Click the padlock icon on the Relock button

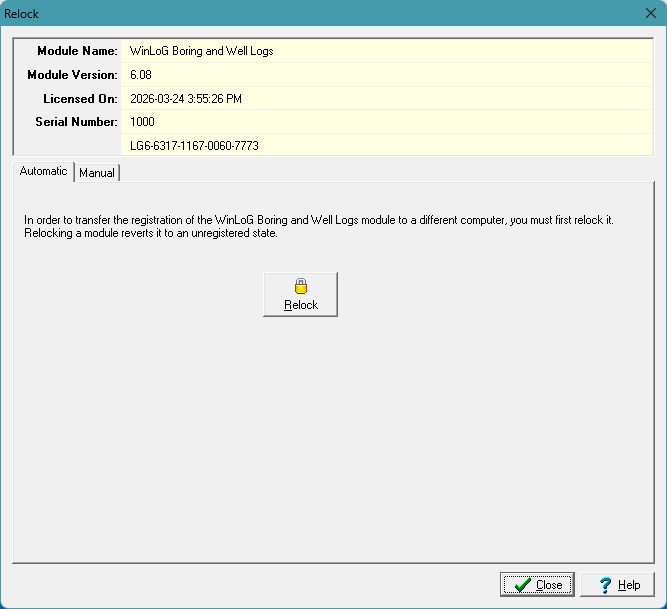coord(300,286)
